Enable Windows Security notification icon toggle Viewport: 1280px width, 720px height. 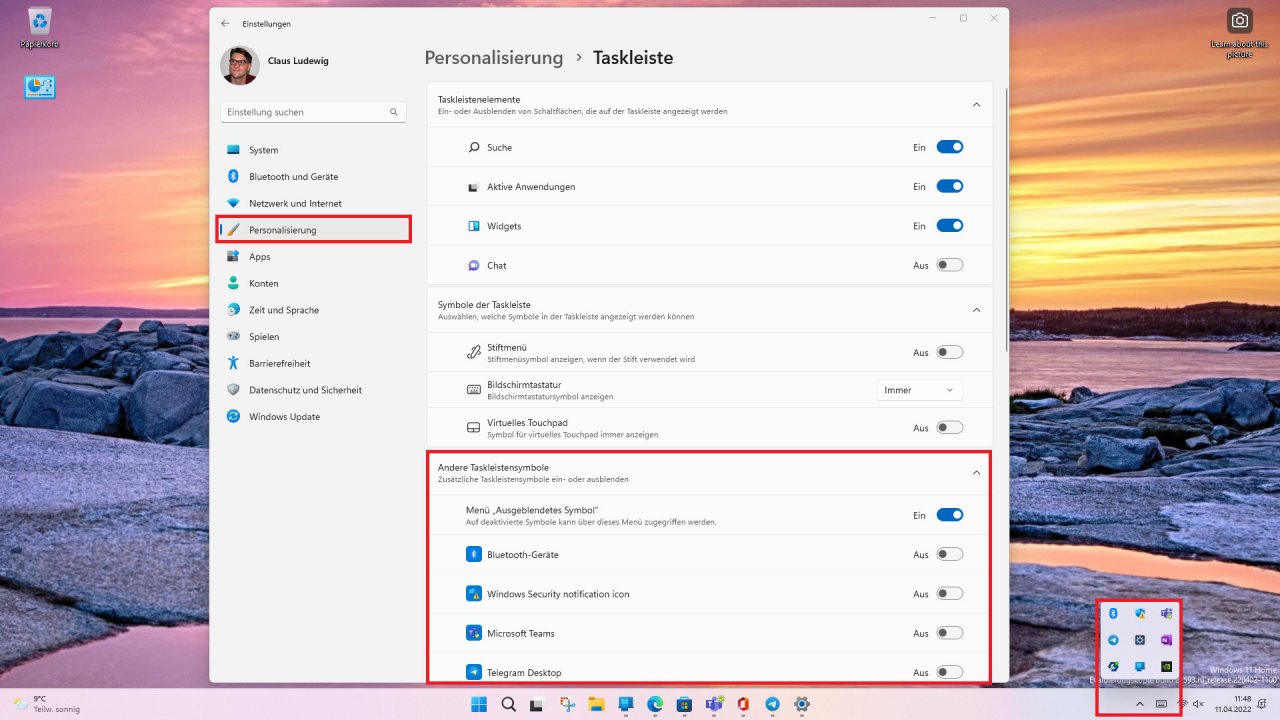(949, 594)
